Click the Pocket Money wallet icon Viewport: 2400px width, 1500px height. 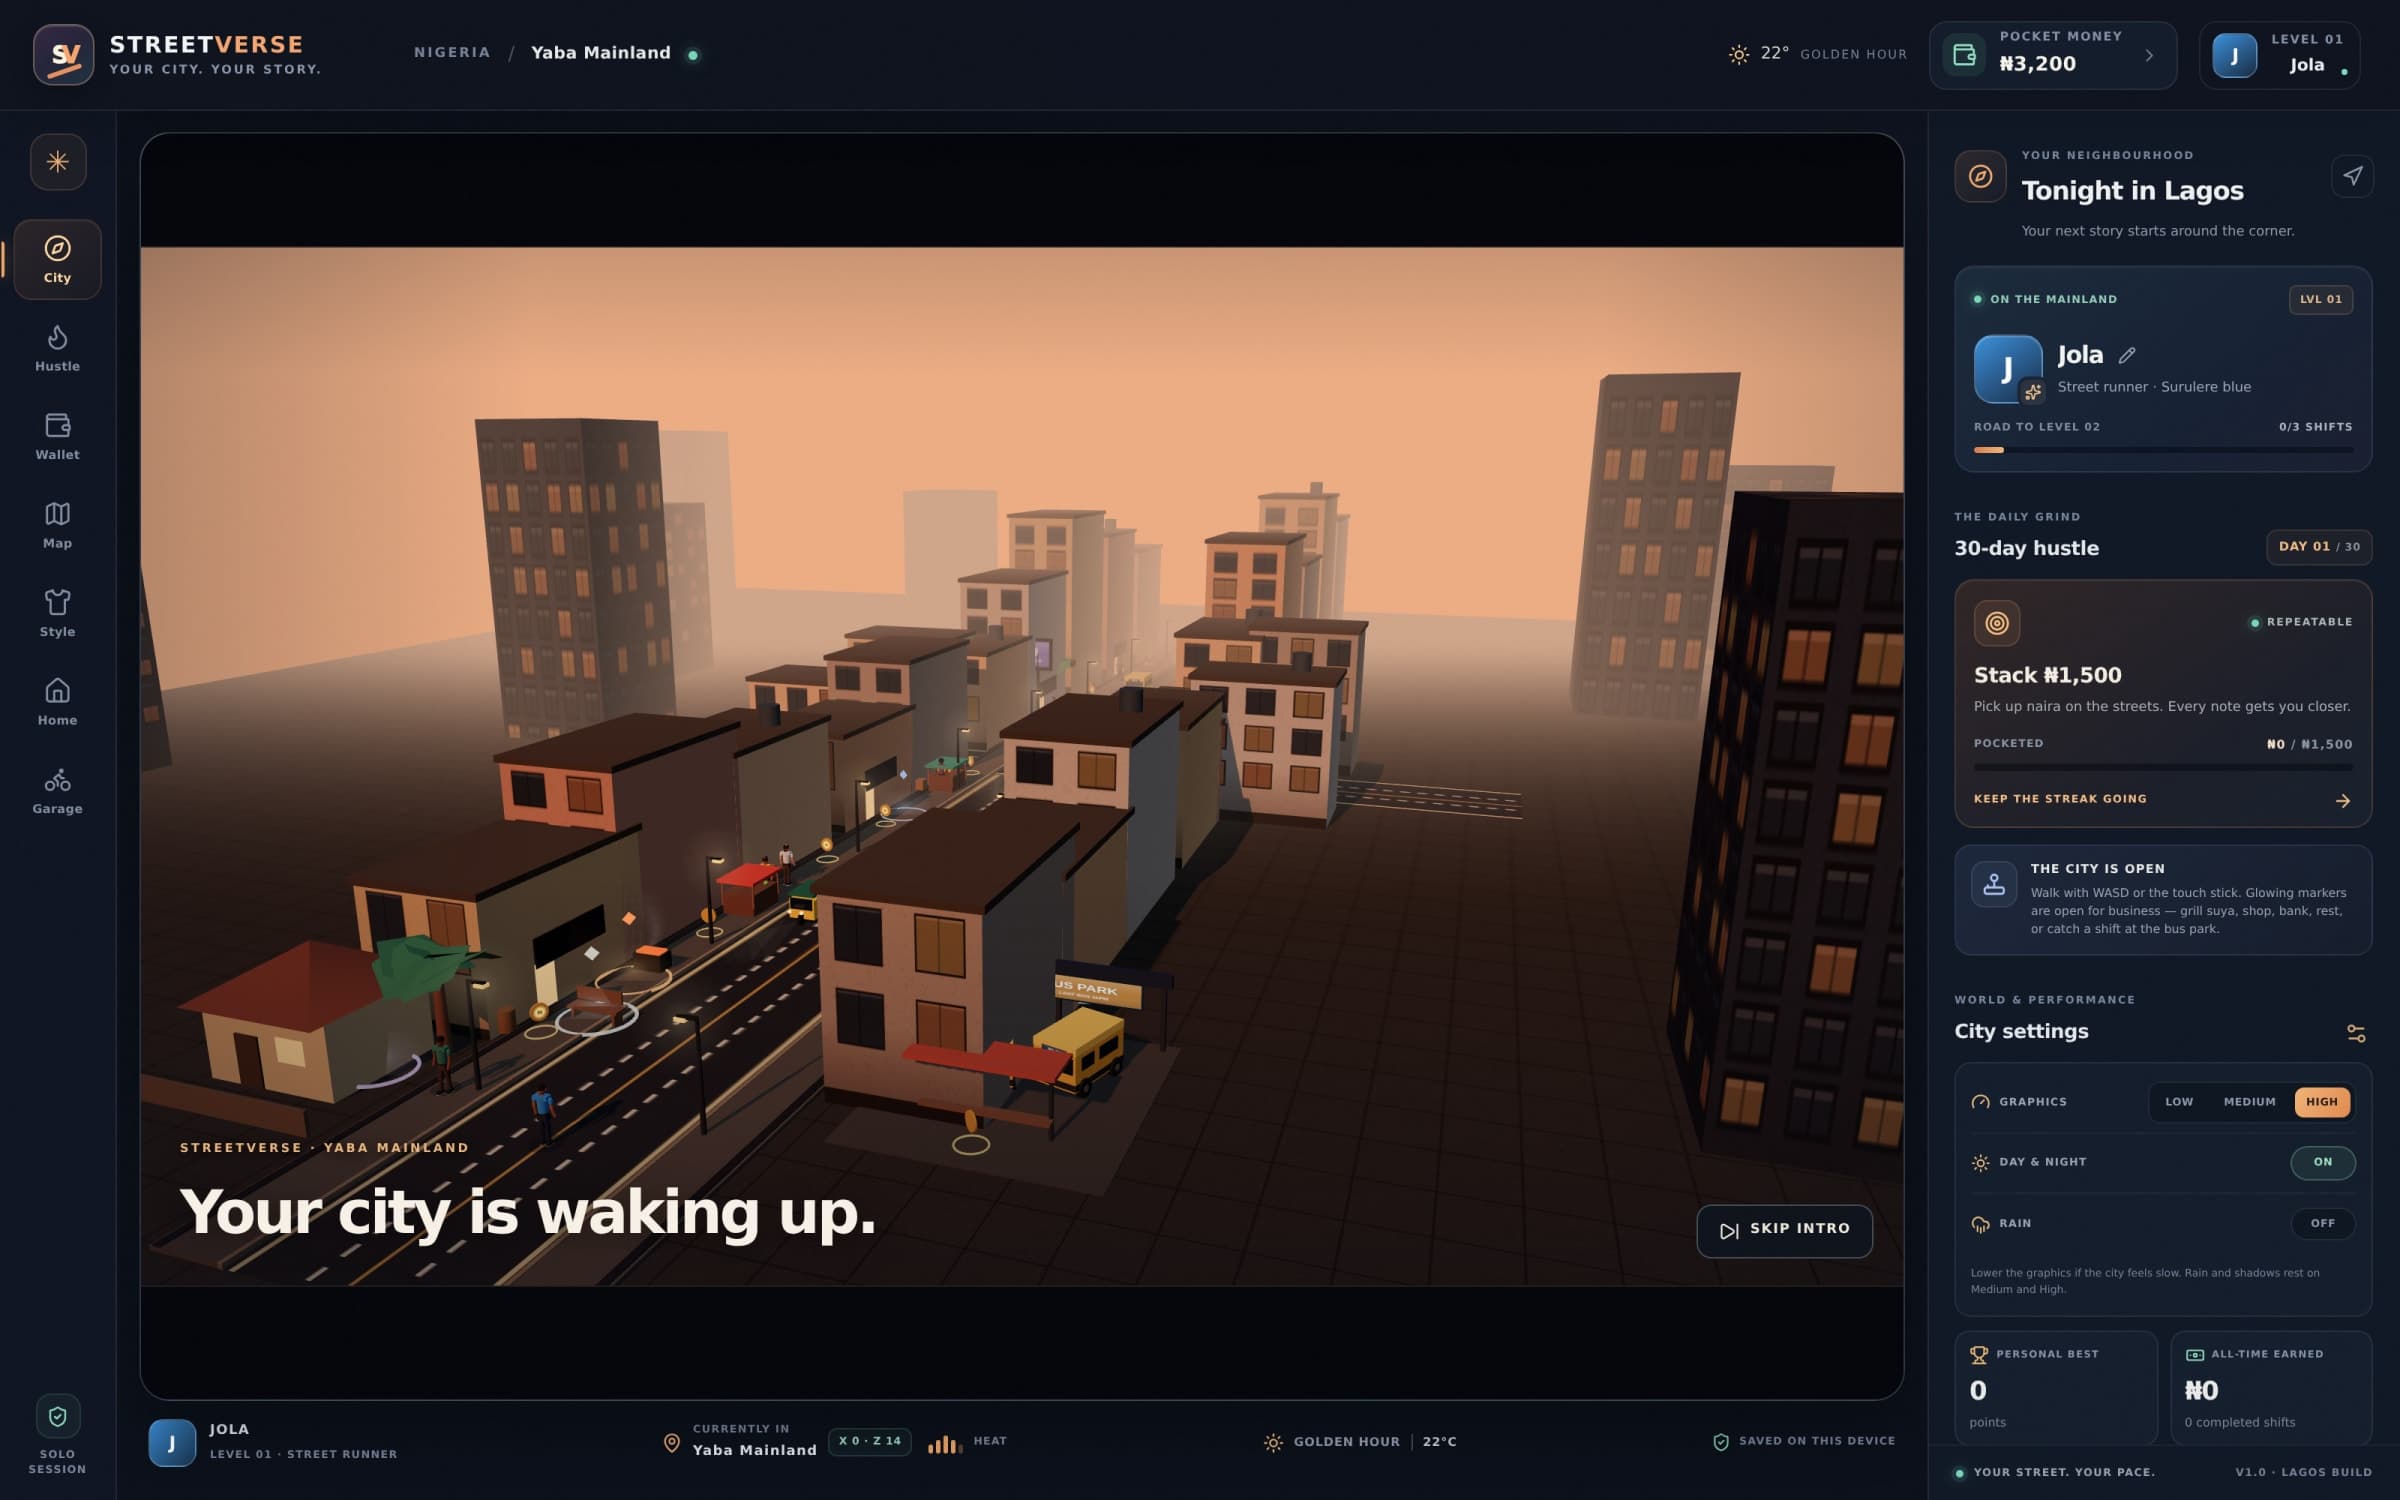click(x=1964, y=55)
